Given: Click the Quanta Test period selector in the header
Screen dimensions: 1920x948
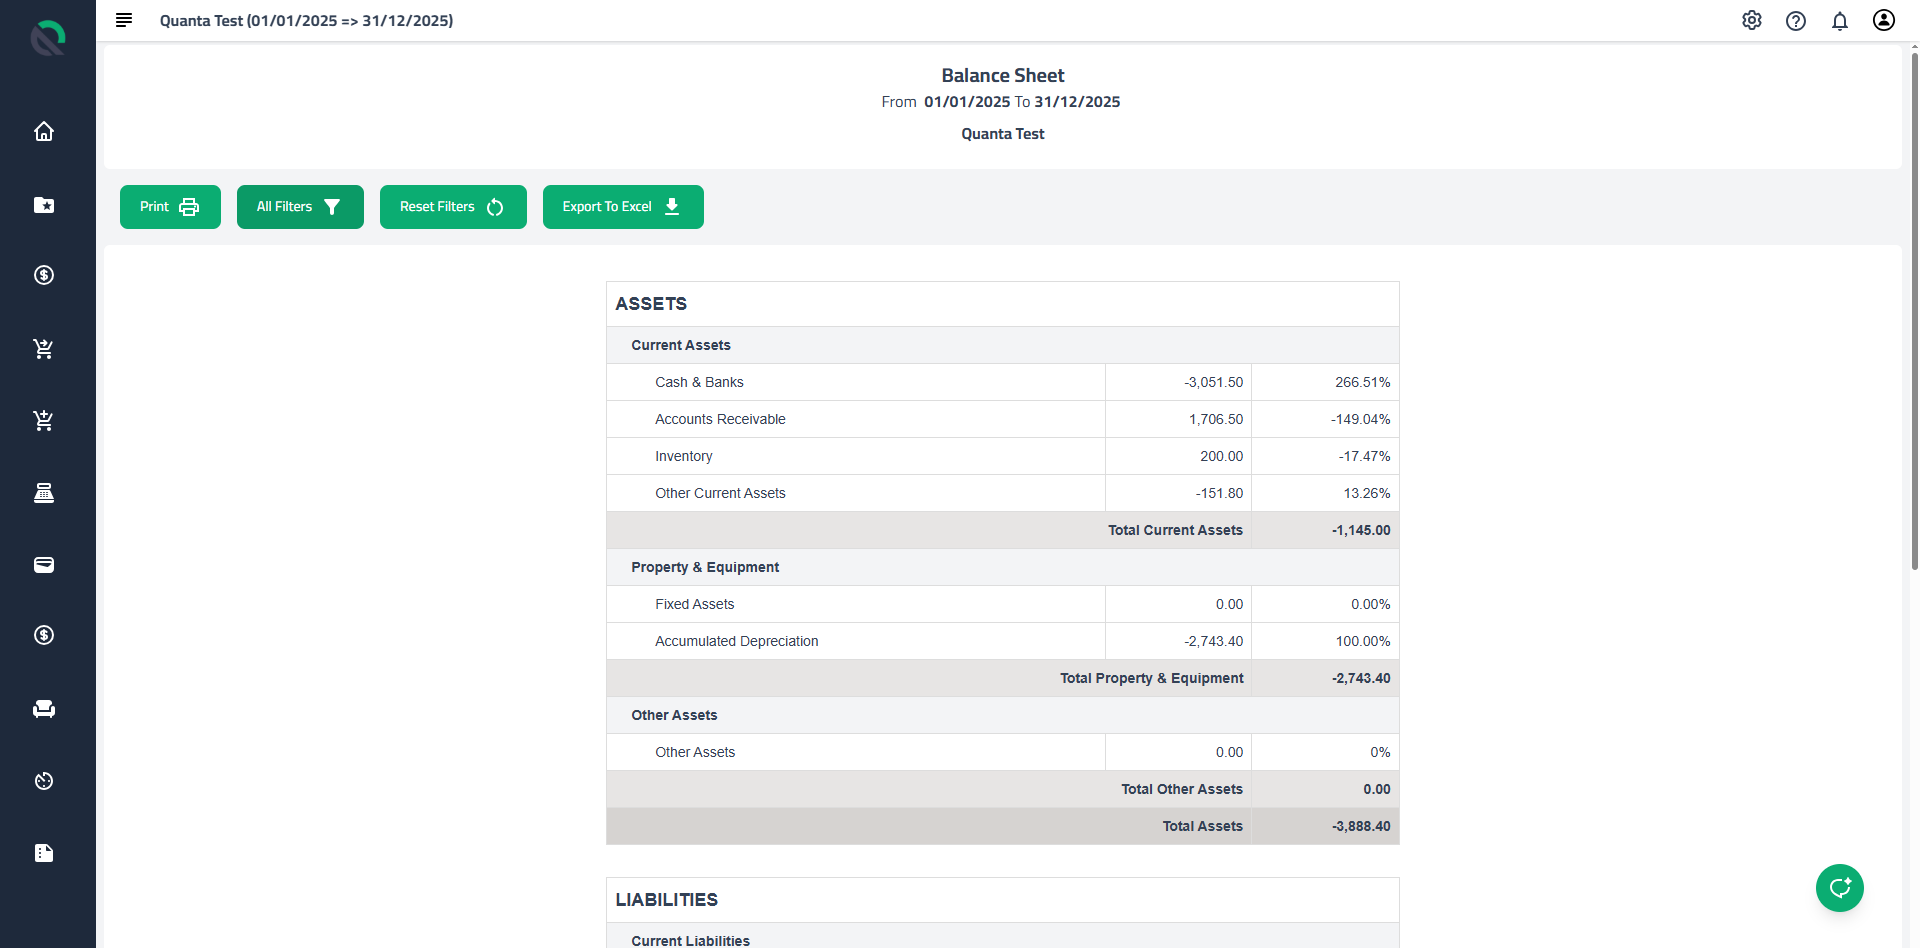Looking at the screenshot, I should pyautogui.click(x=306, y=20).
